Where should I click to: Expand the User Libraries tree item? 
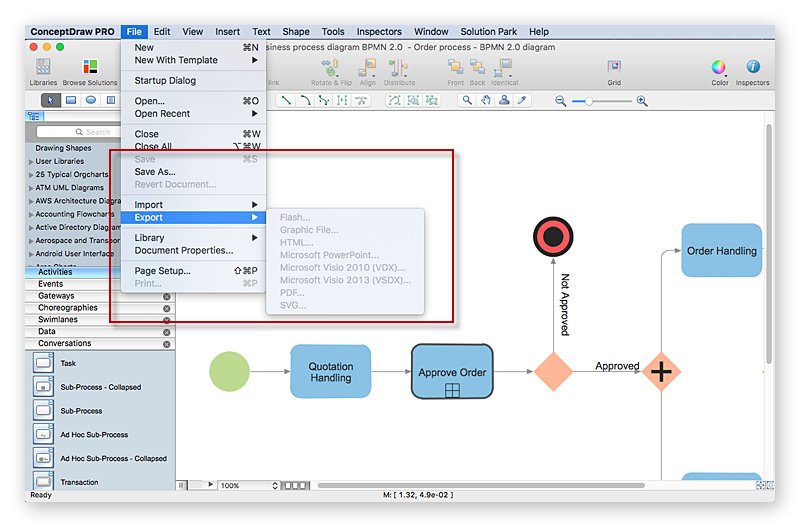pos(31,162)
